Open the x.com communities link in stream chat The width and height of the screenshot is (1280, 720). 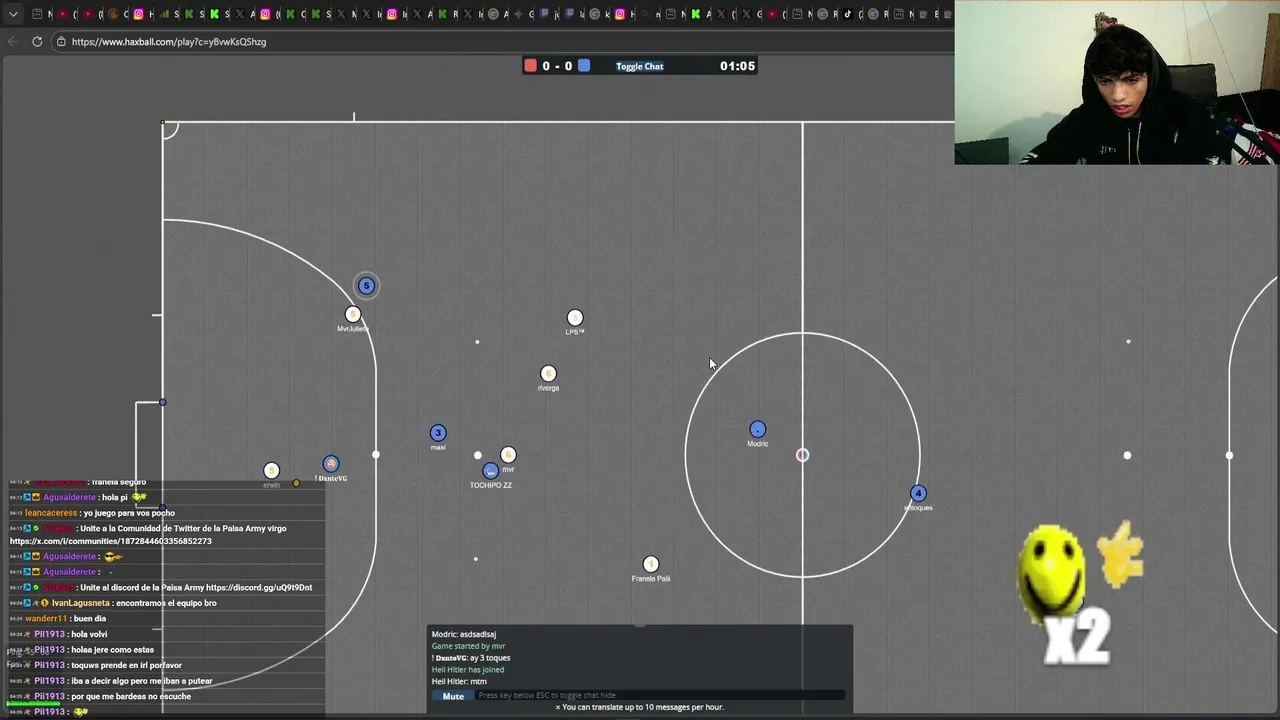point(111,541)
